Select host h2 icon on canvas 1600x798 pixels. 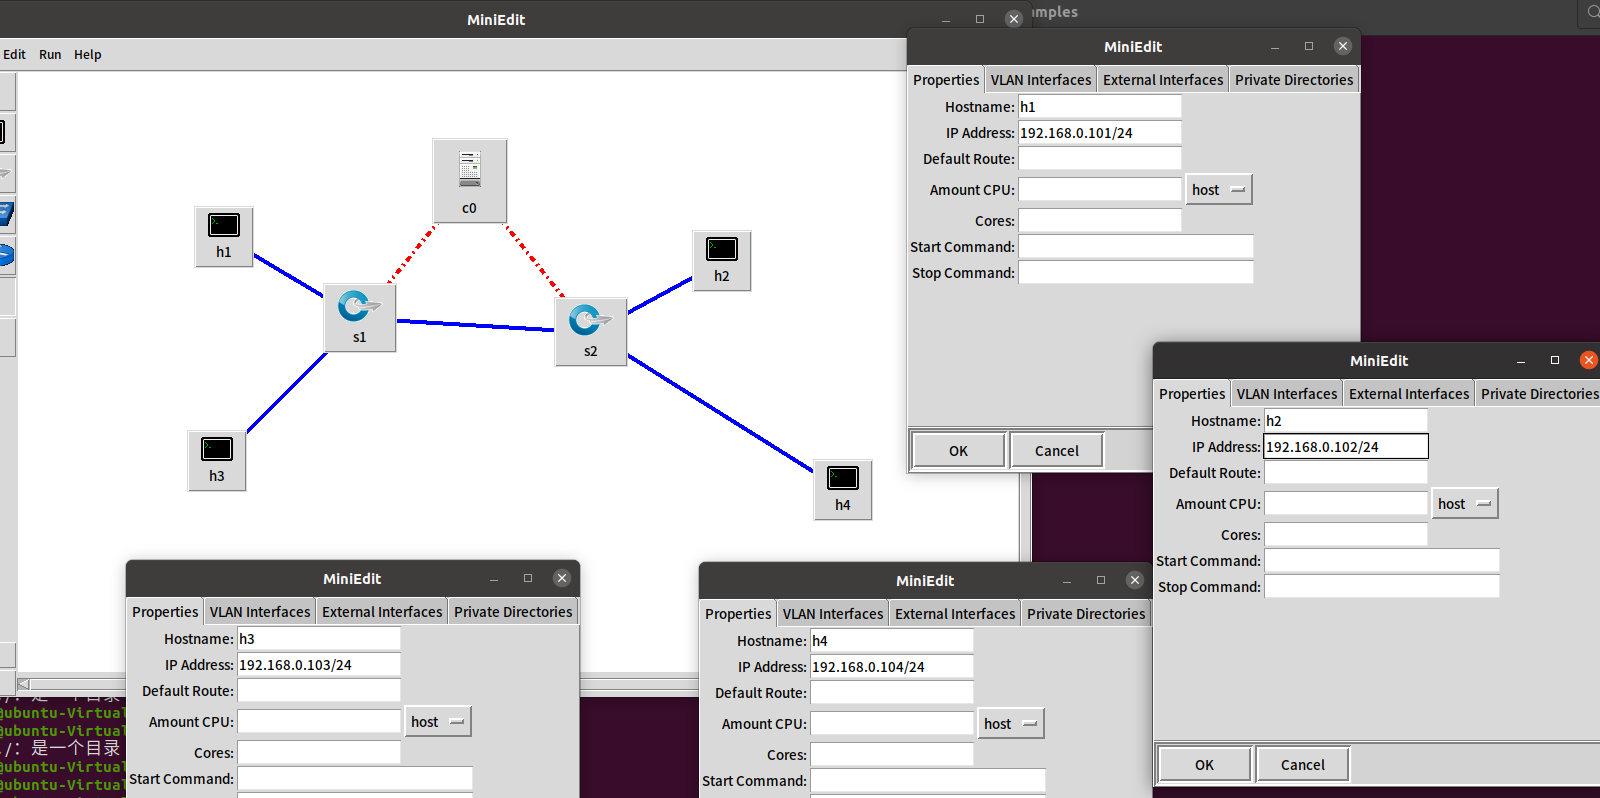[x=722, y=261]
